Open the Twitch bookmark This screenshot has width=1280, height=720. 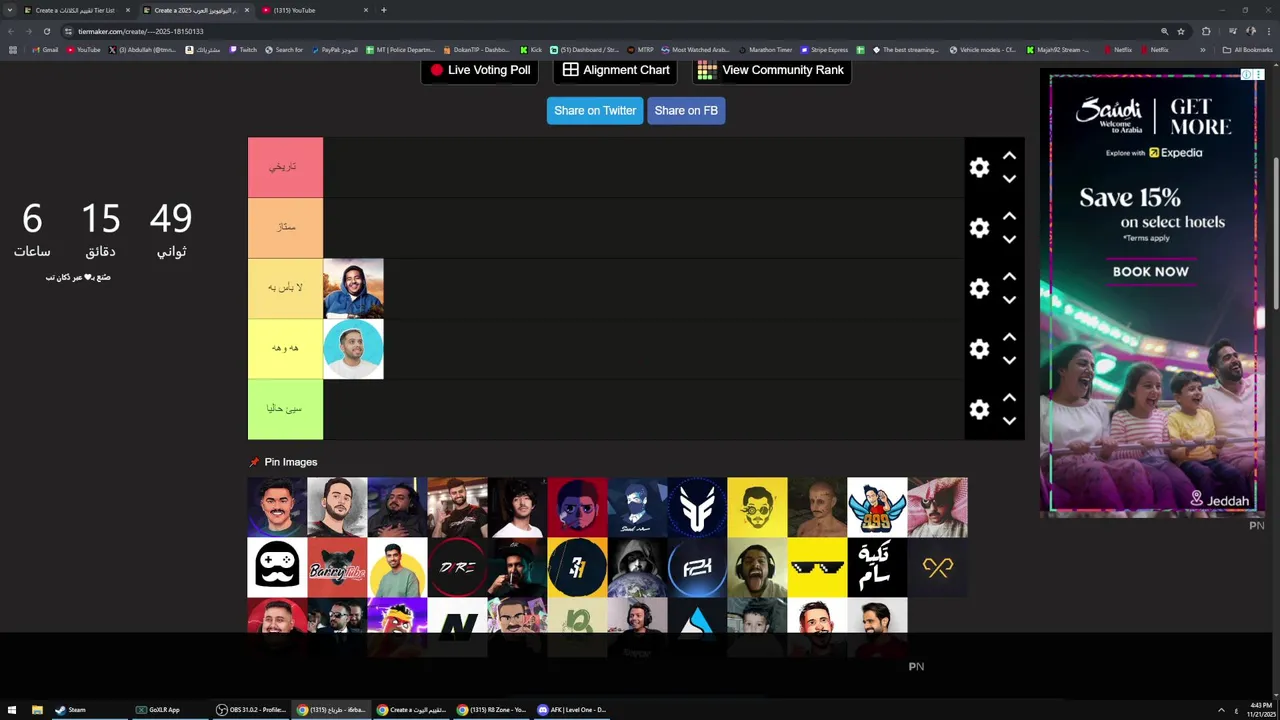click(x=243, y=50)
